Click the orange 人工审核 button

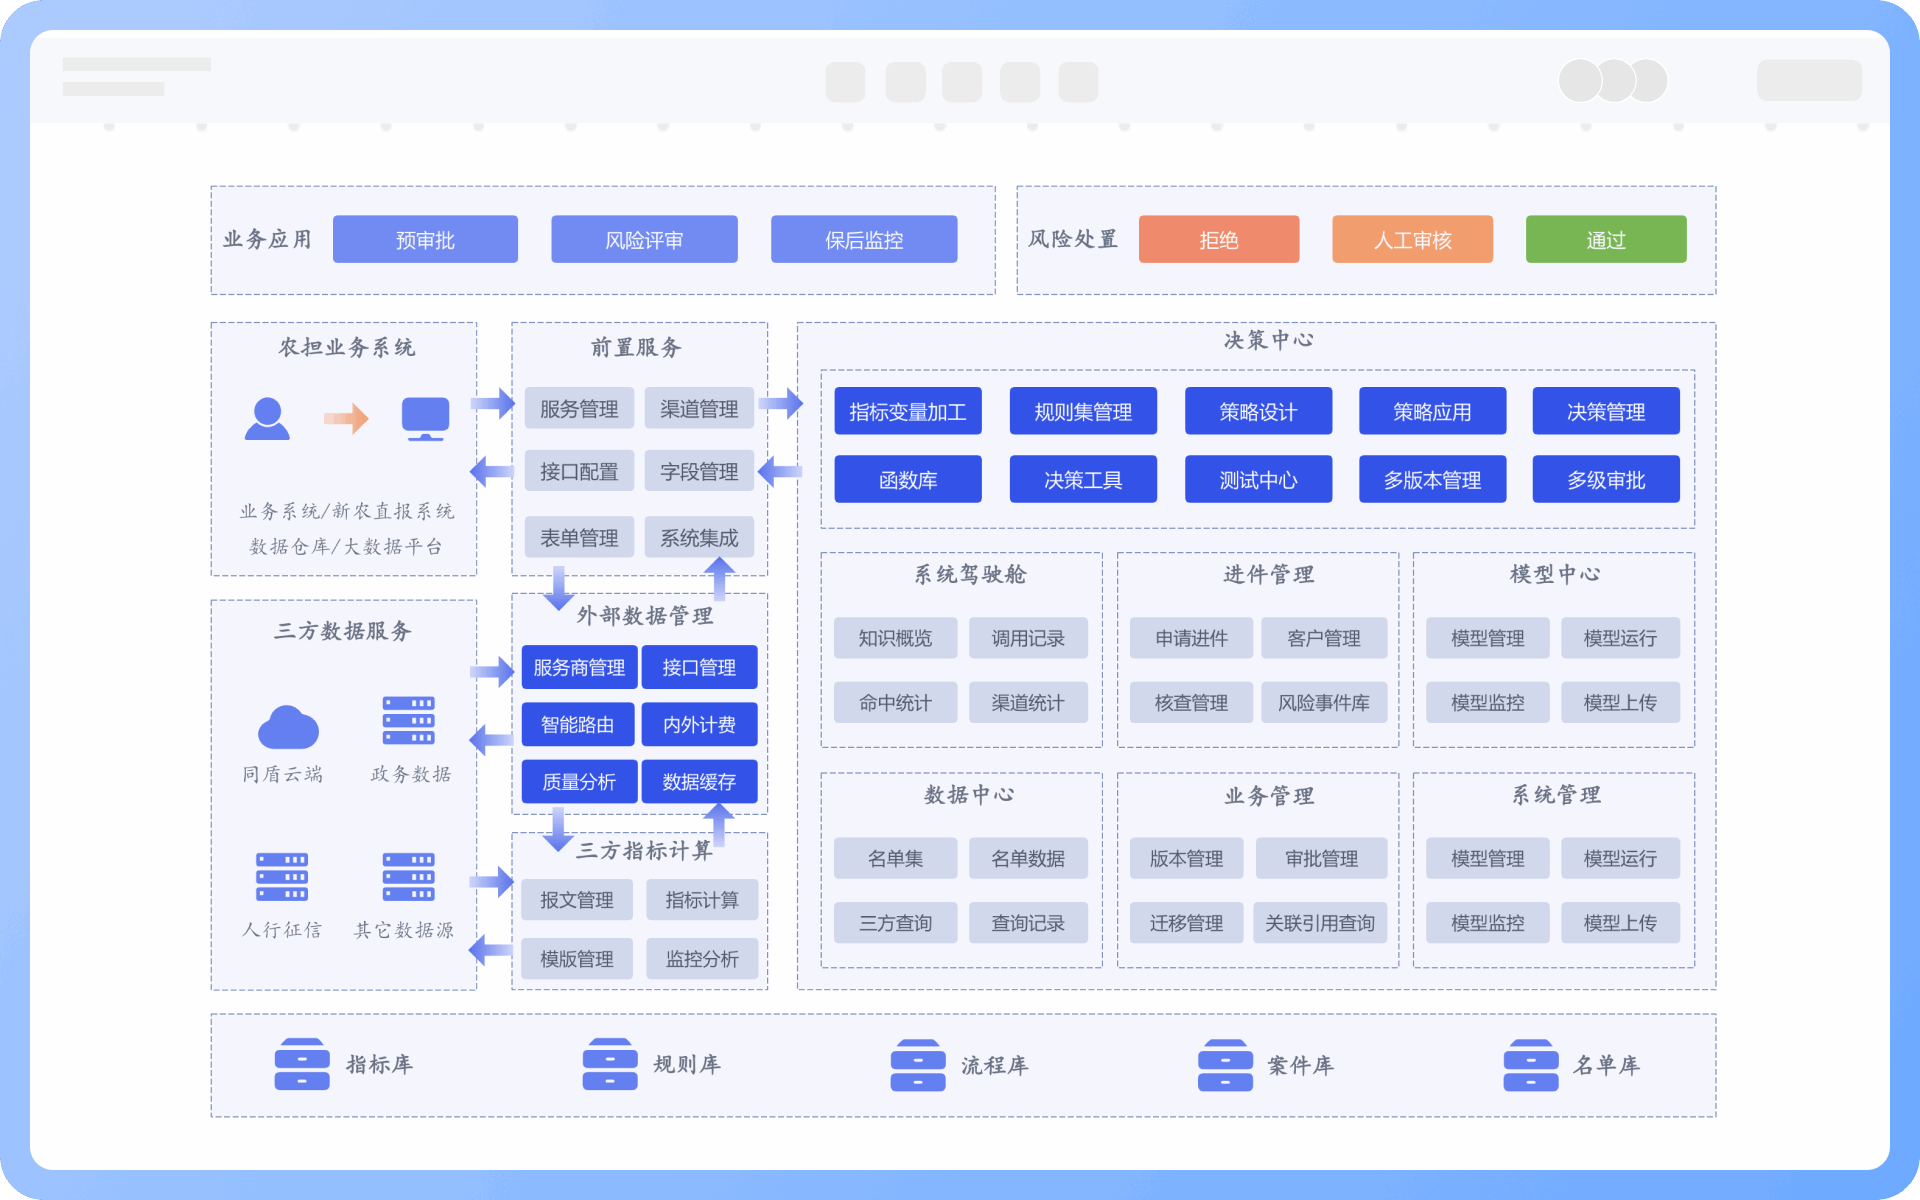coord(1412,240)
